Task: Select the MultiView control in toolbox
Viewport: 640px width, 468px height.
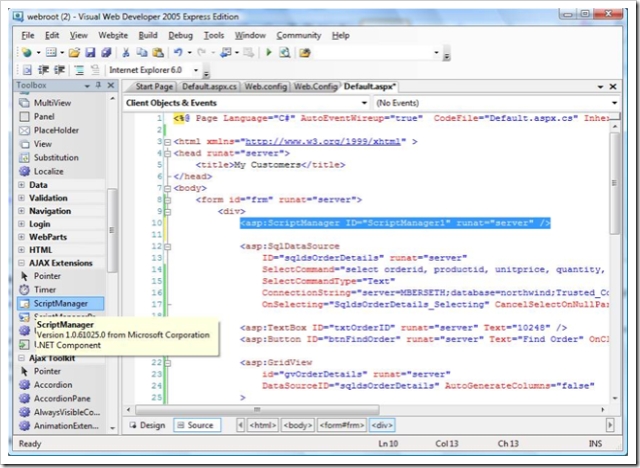Action: click(x=60, y=103)
